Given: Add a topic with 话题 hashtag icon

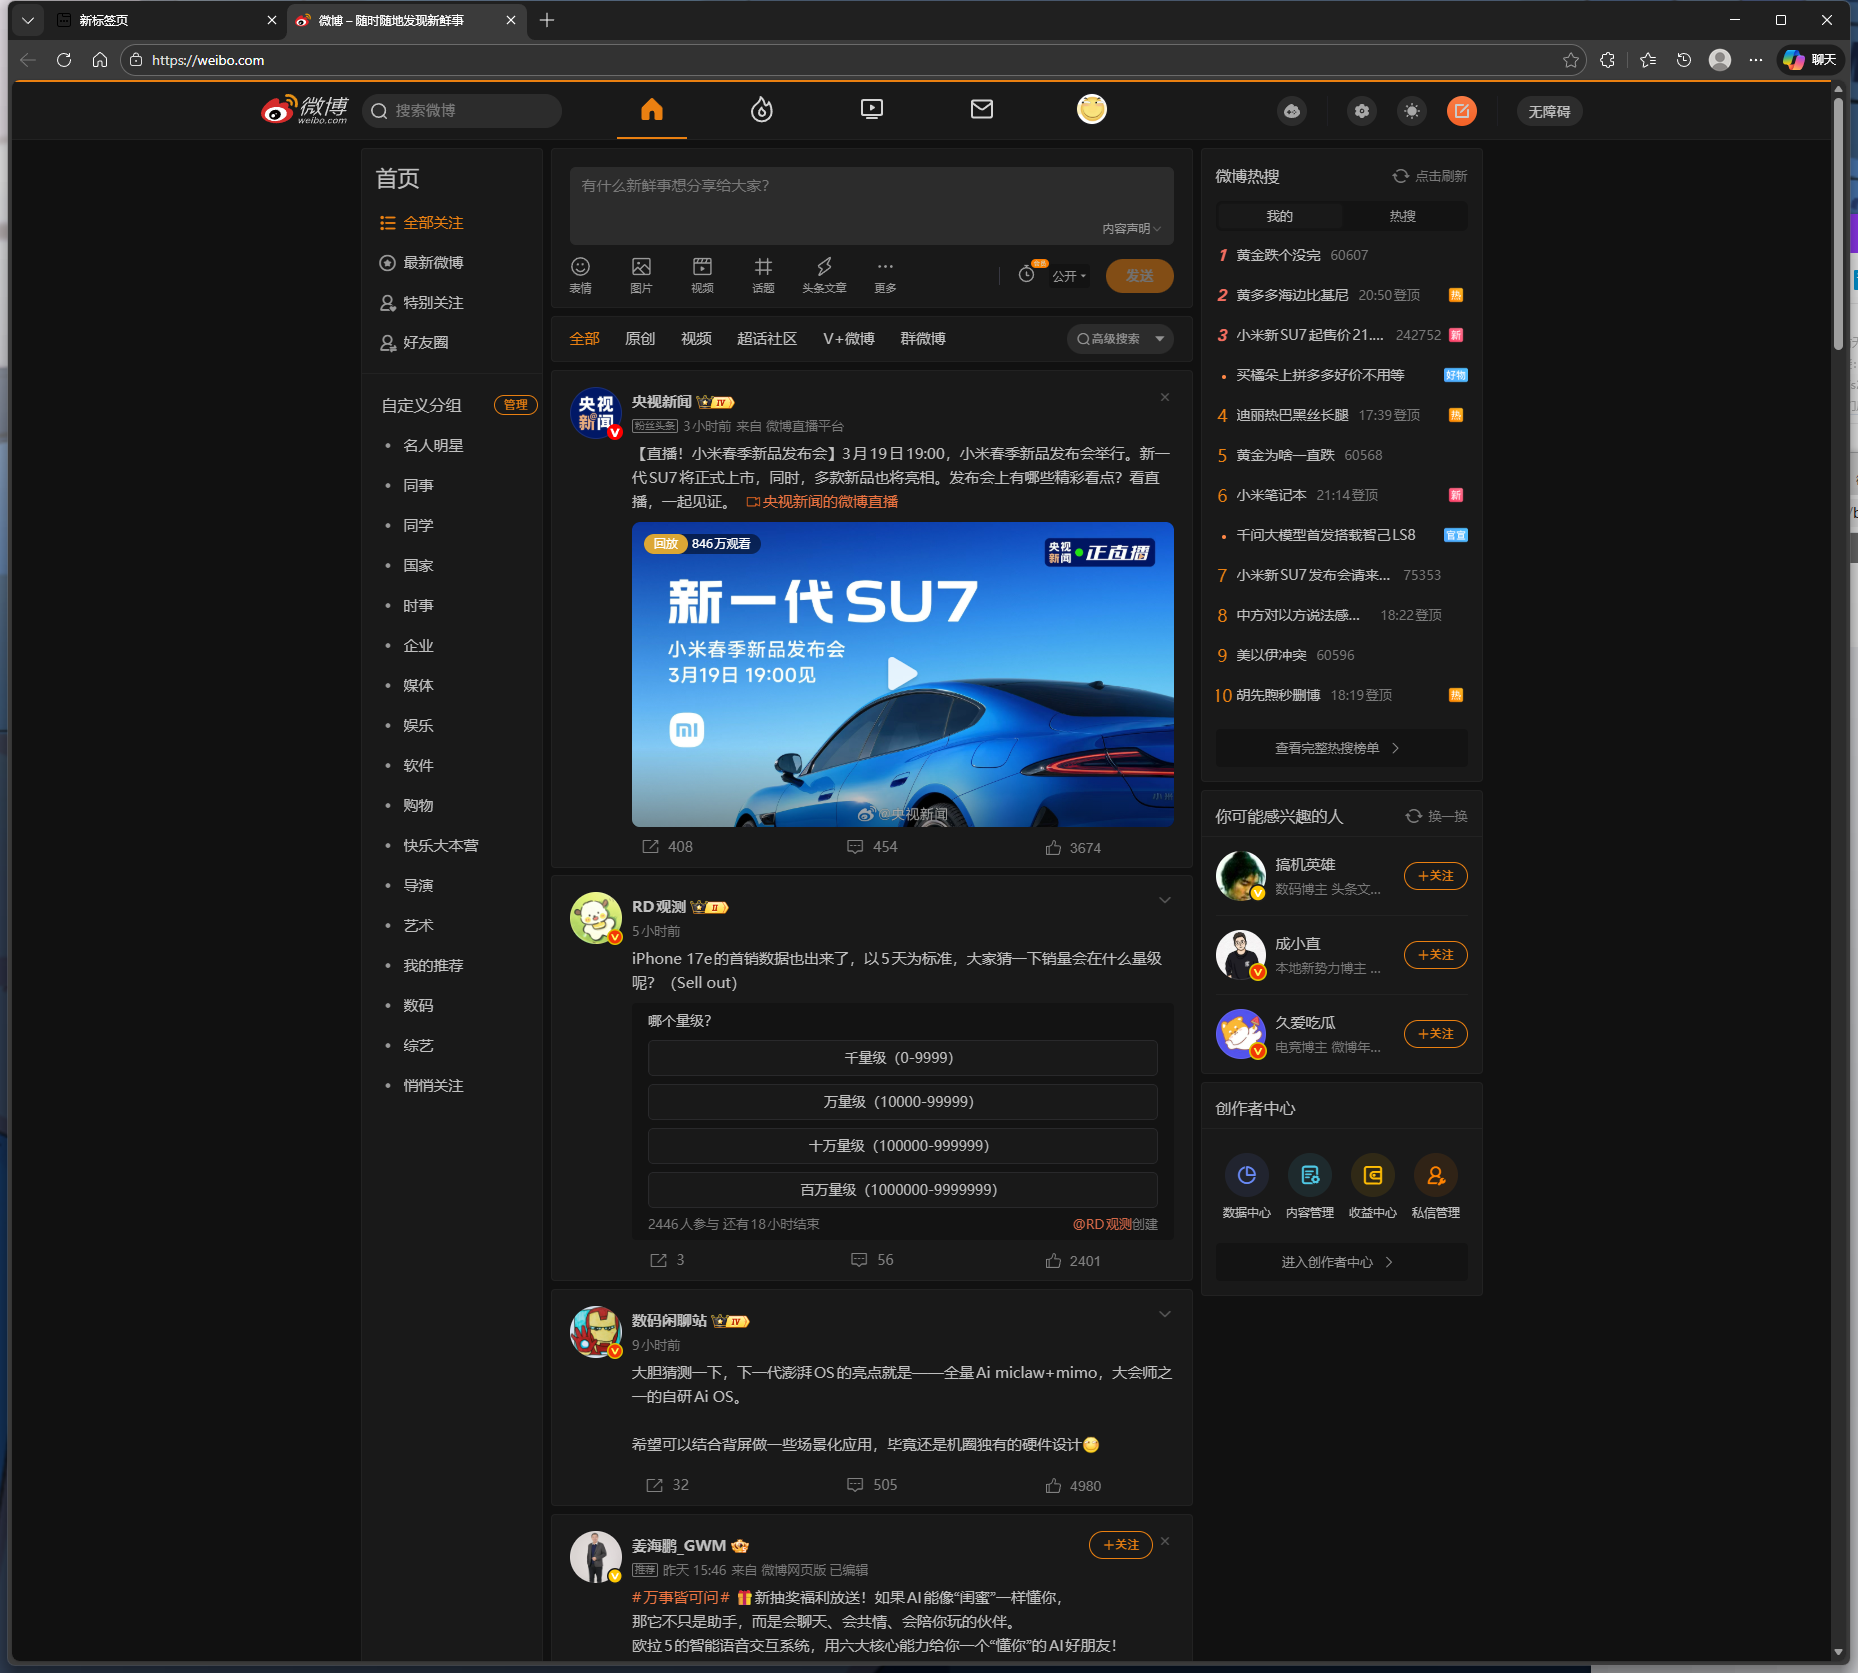Looking at the screenshot, I should point(763,275).
